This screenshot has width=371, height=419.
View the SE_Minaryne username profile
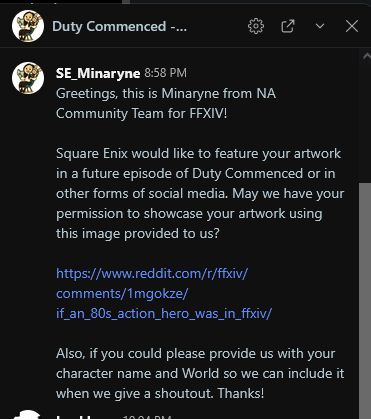[x=98, y=73]
